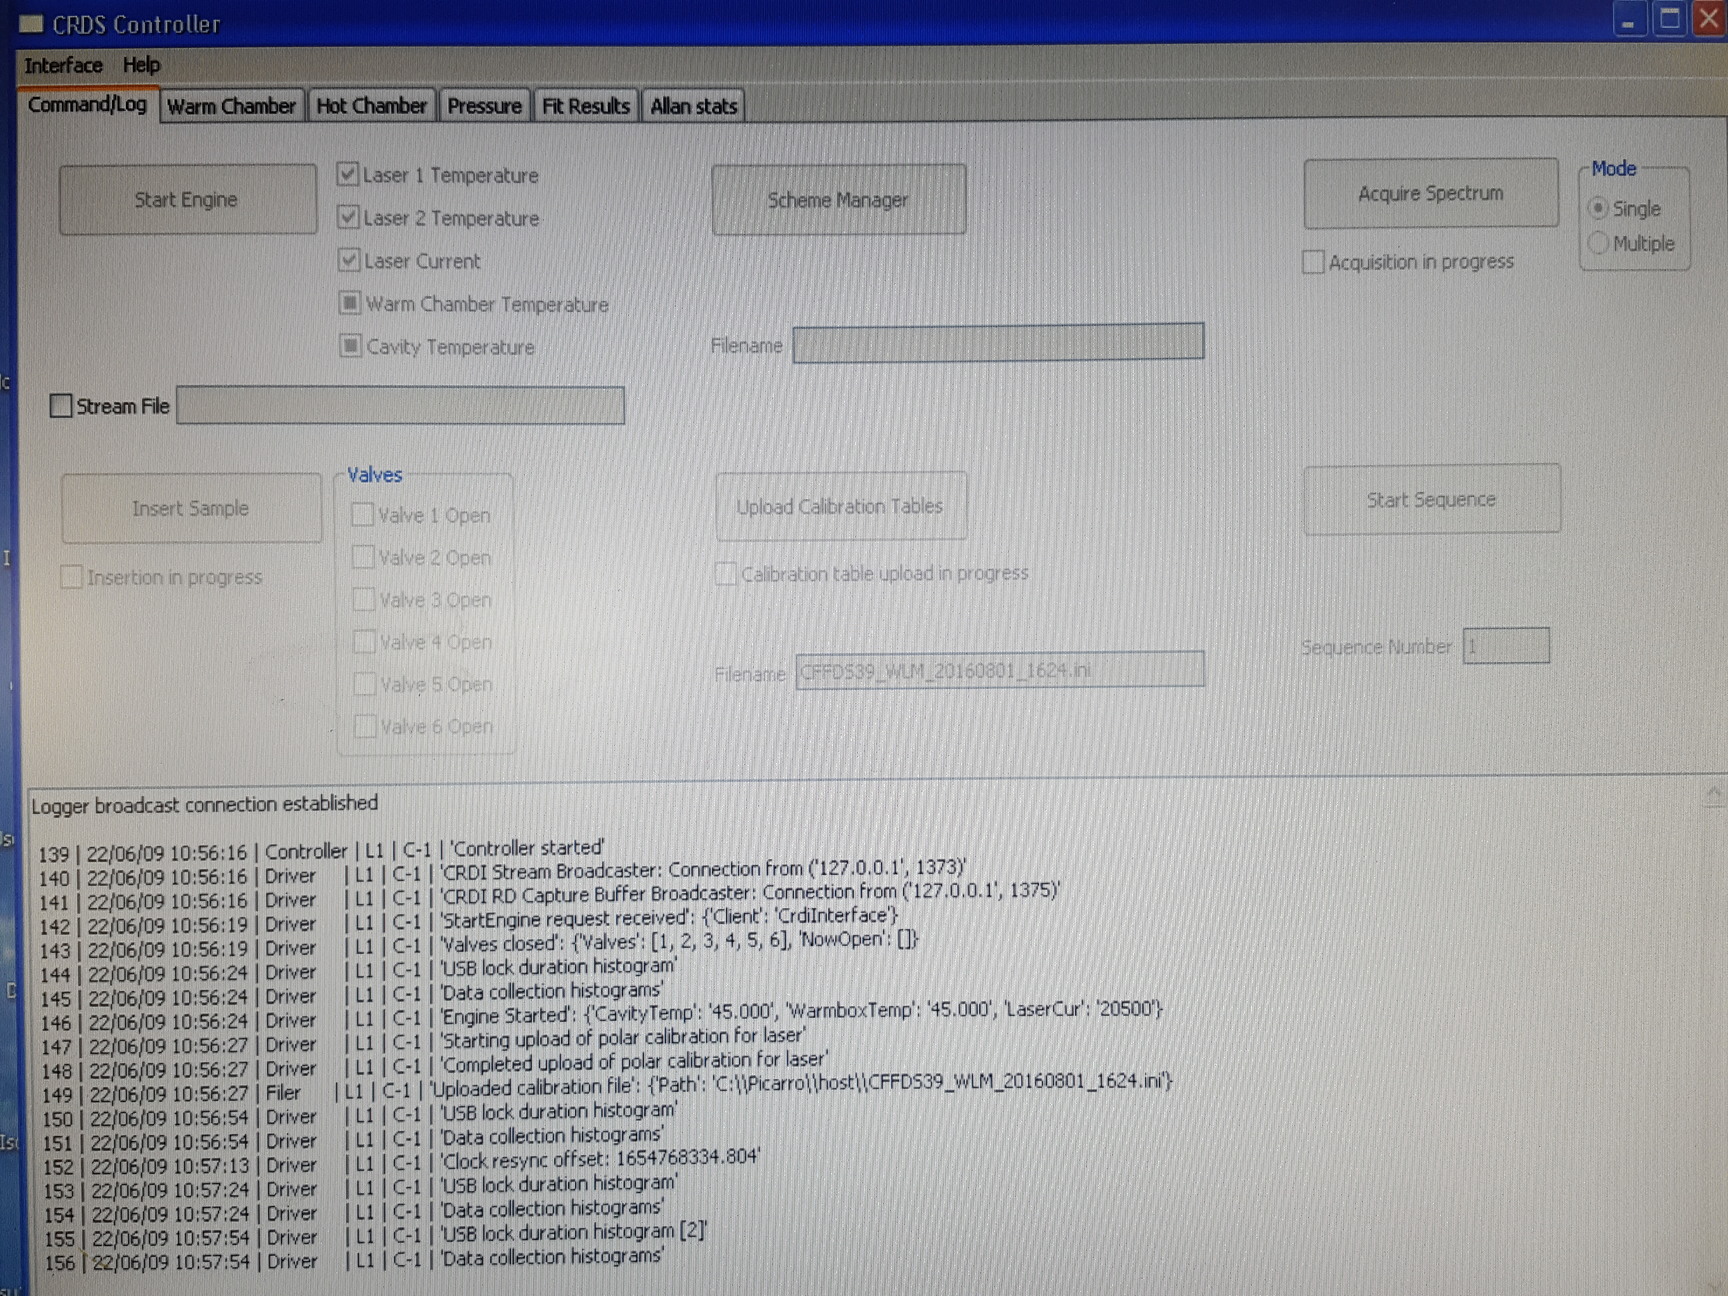
Task: Click the Acquire Spectrum button
Action: [1430, 194]
